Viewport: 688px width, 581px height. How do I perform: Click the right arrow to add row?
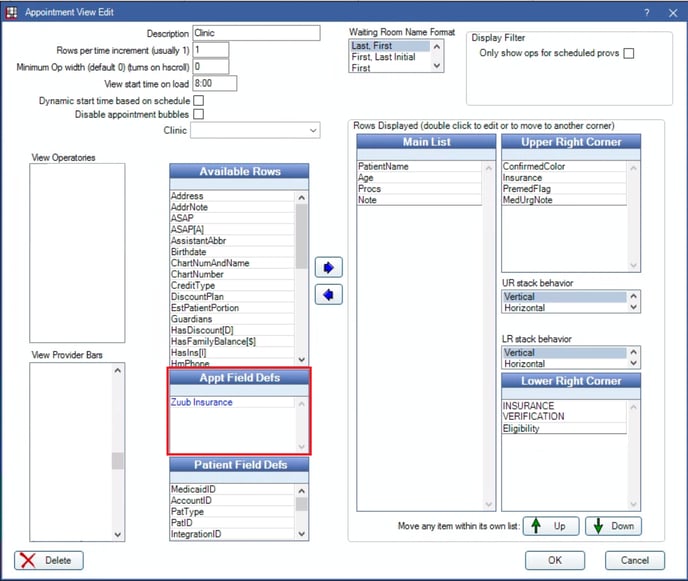click(328, 268)
